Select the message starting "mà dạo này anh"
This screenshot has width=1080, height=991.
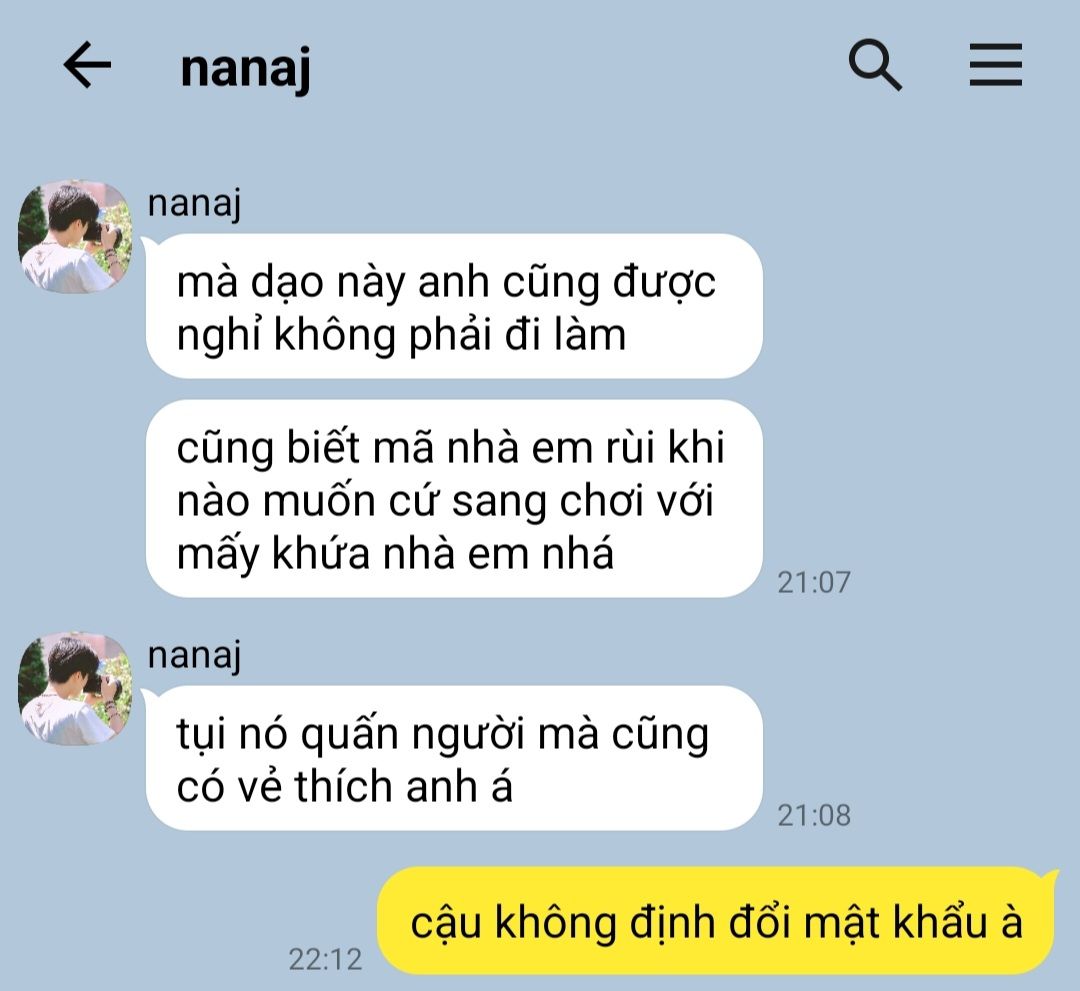click(x=454, y=306)
